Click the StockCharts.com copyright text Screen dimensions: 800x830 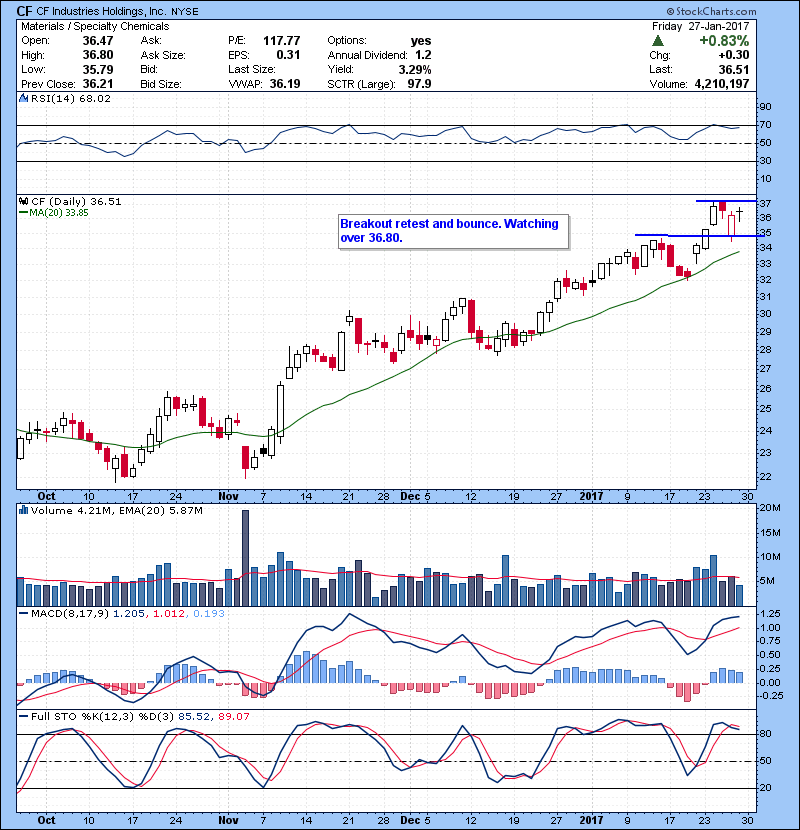[712, 11]
